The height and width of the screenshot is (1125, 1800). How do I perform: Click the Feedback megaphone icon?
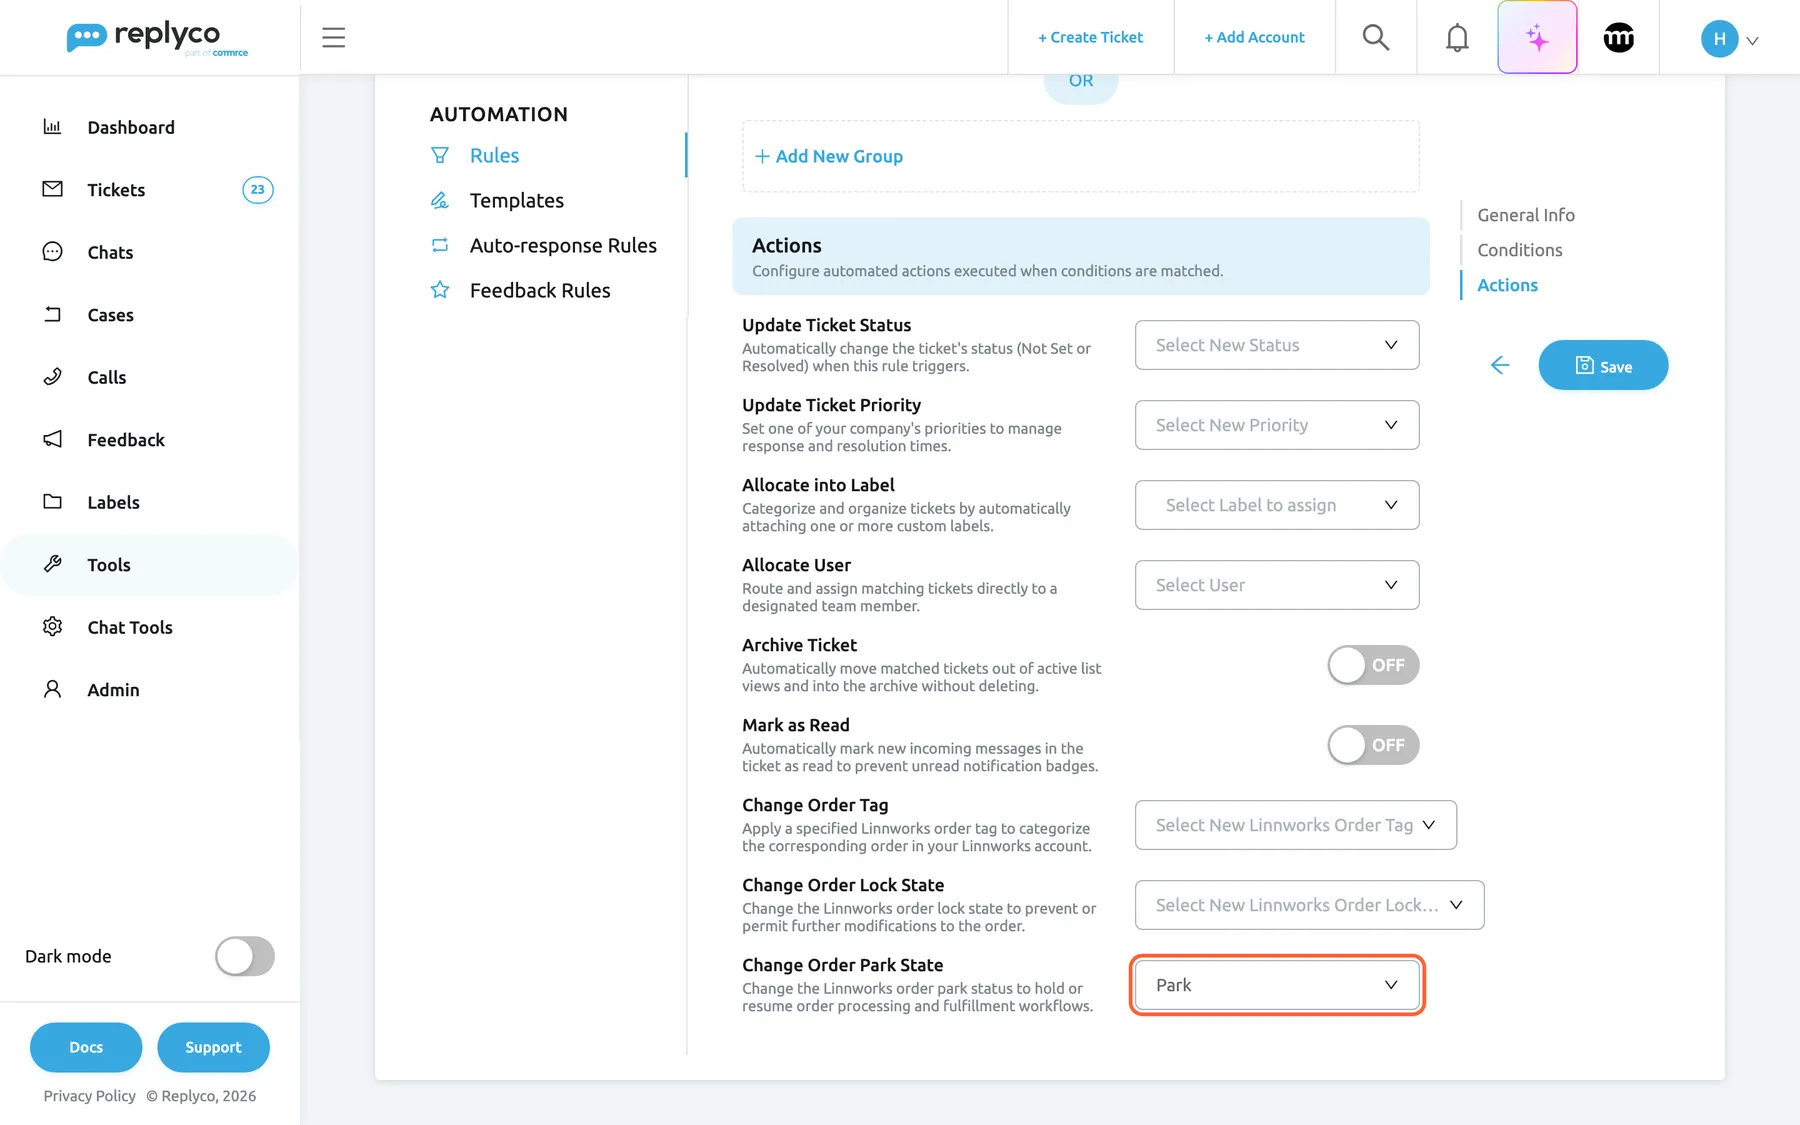[52, 439]
